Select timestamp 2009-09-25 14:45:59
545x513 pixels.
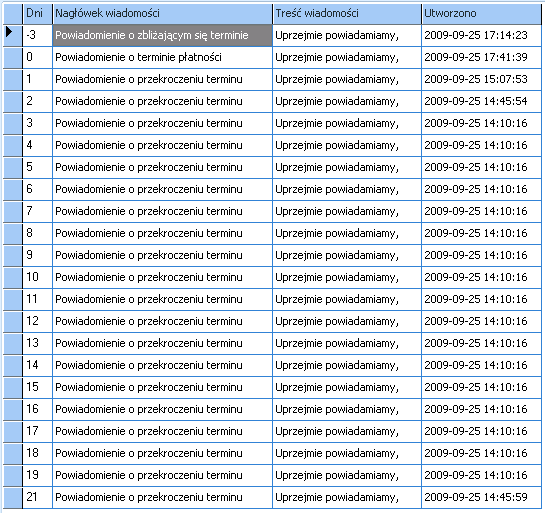(x=481, y=497)
